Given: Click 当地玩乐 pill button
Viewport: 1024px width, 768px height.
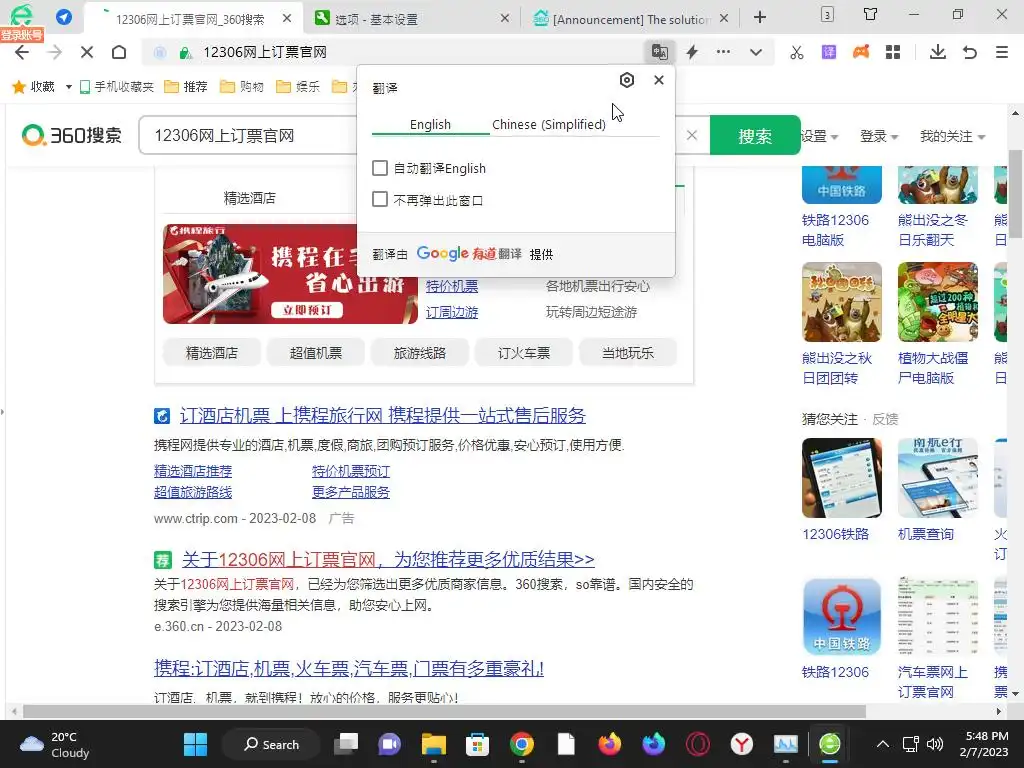Looking at the screenshot, I should pos(628,353).
